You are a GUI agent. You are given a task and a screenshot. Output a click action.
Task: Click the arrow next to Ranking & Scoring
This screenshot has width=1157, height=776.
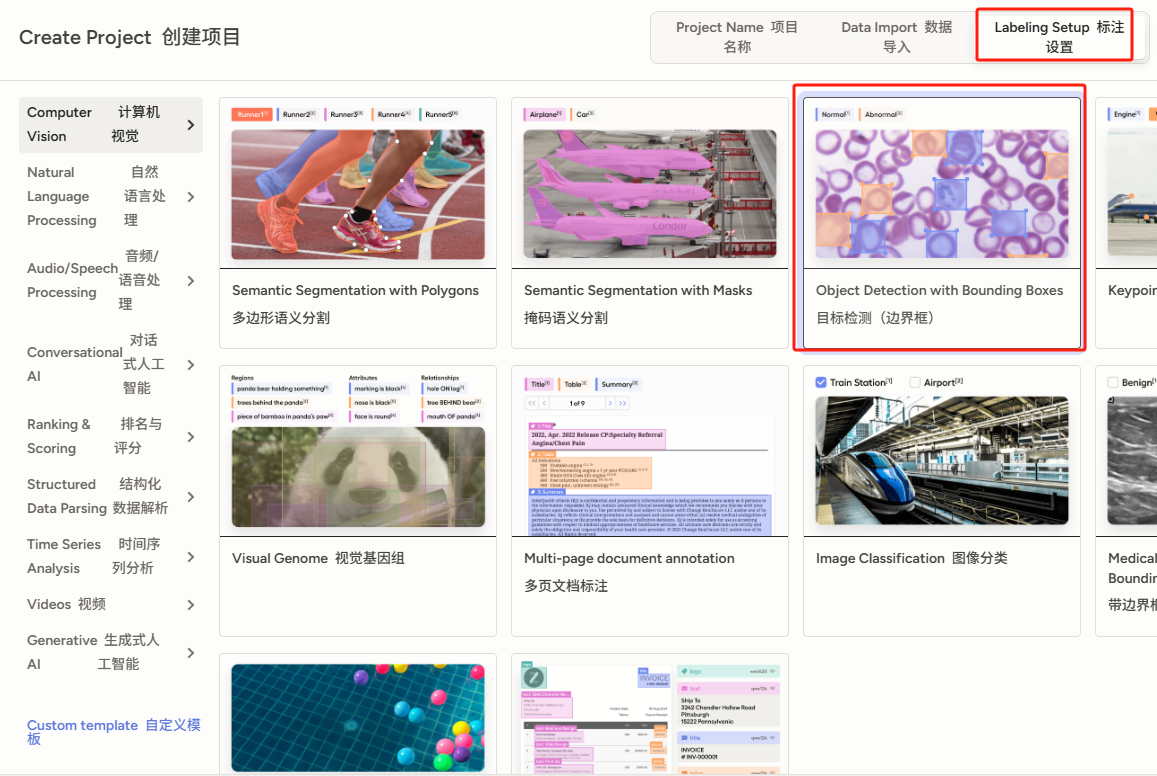click(190, 437)
